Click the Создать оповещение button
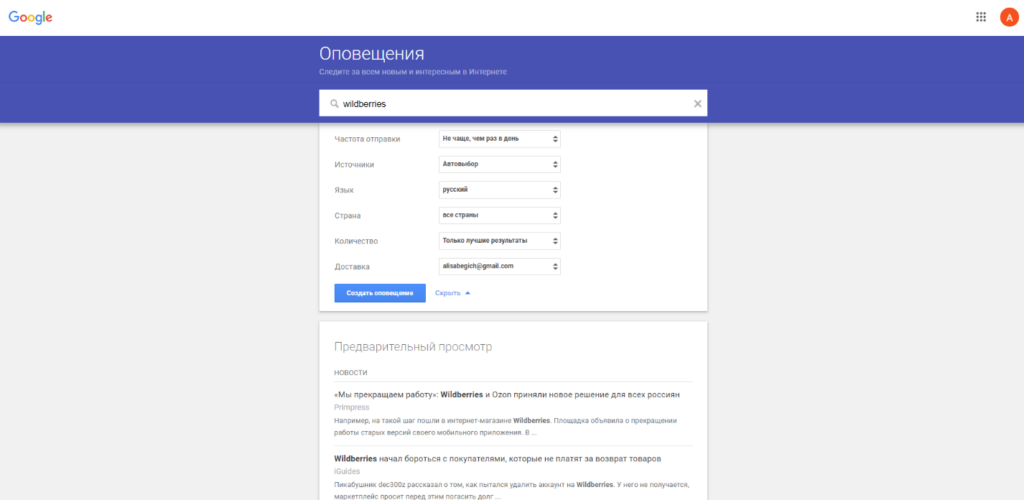Image resolution: width=1024 pixels, height=500 pixels. (380, 293)
